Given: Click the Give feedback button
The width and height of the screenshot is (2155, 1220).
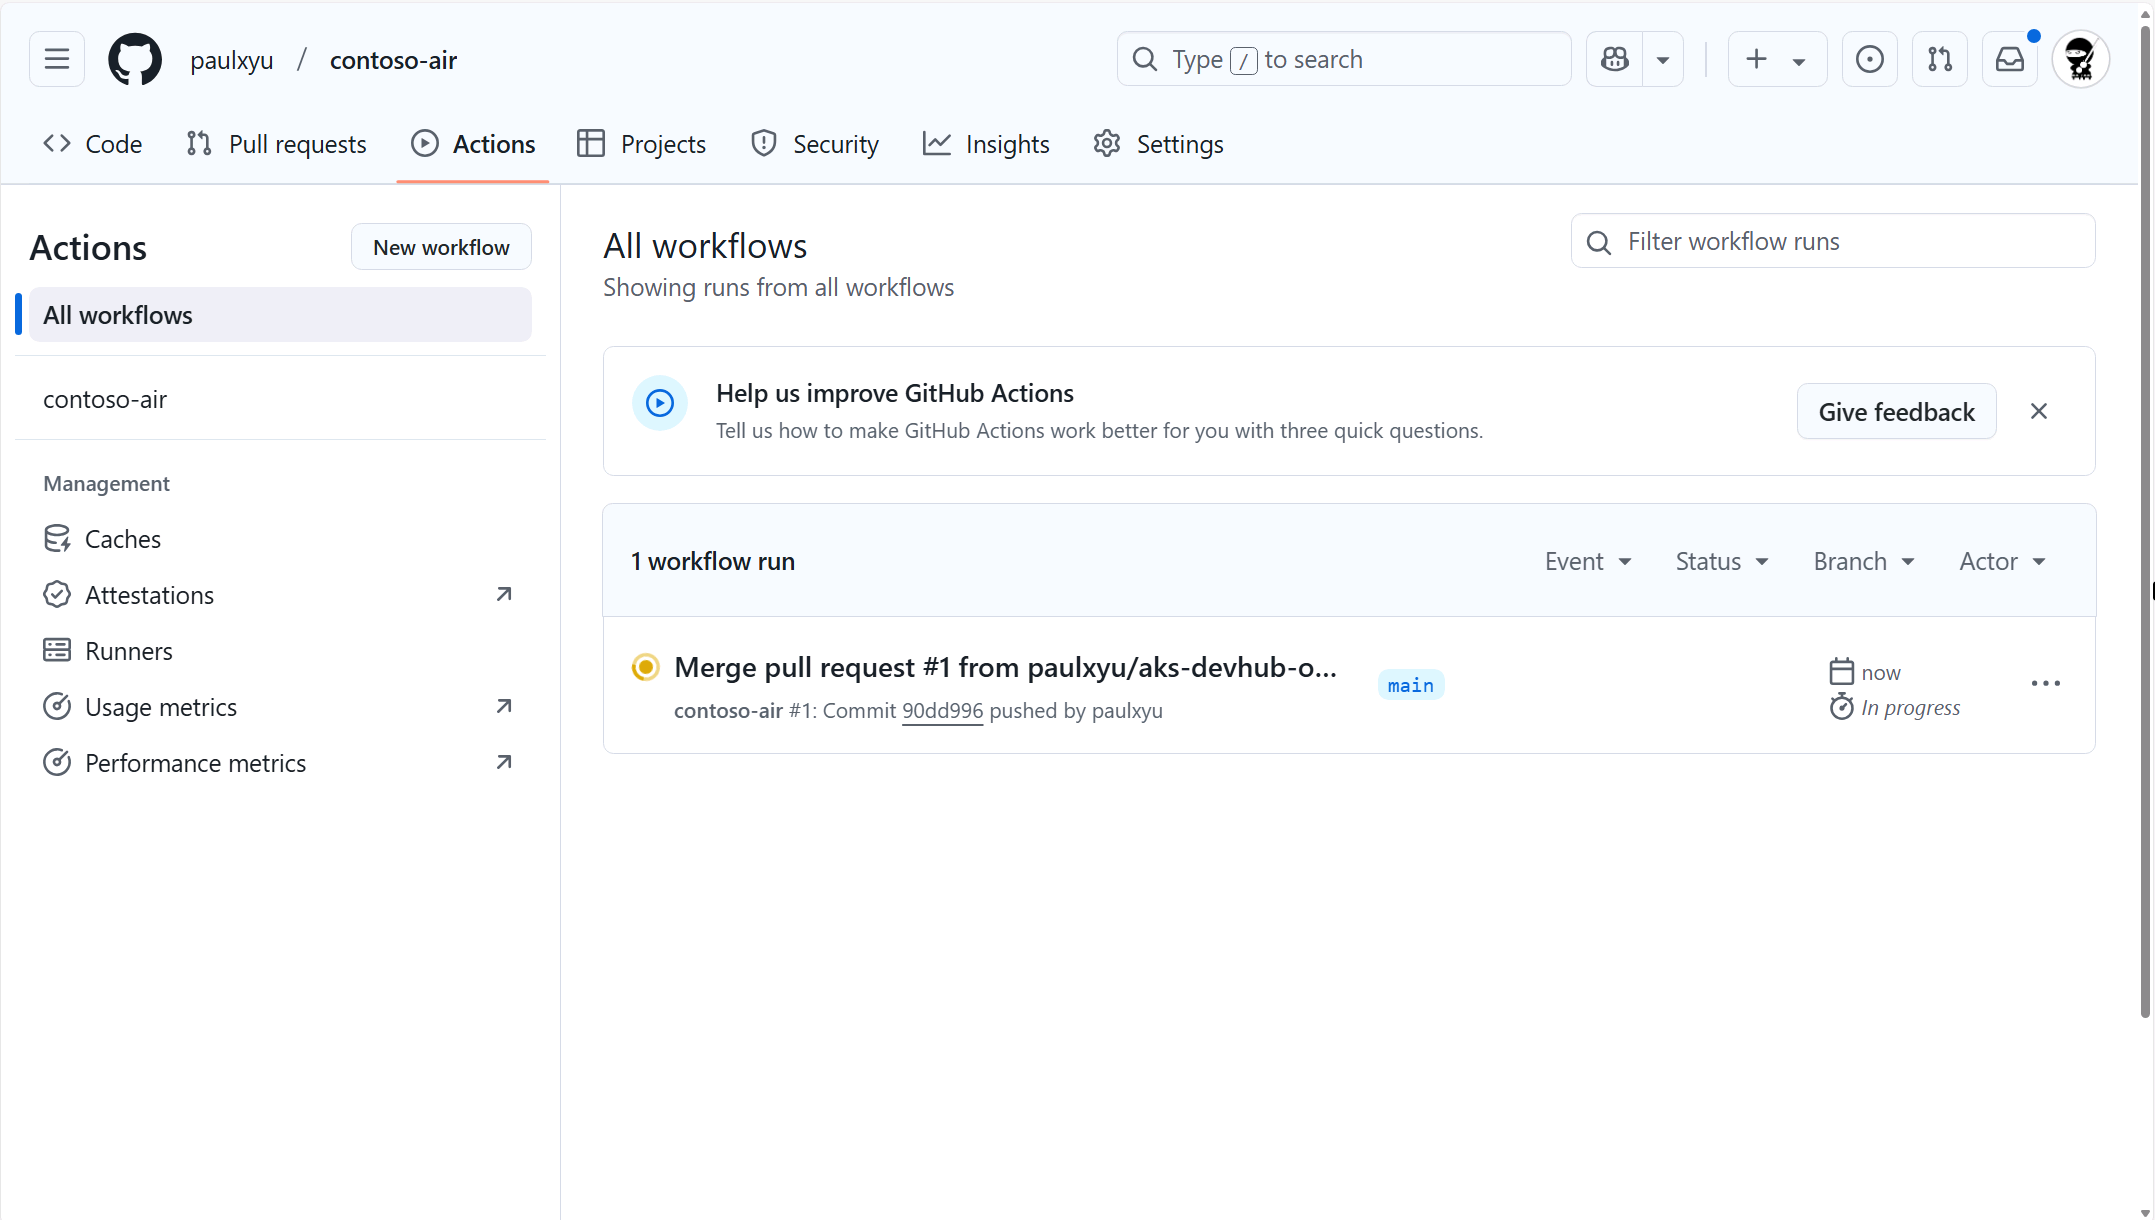Looking at the screenshot, I should (1896, 412).
